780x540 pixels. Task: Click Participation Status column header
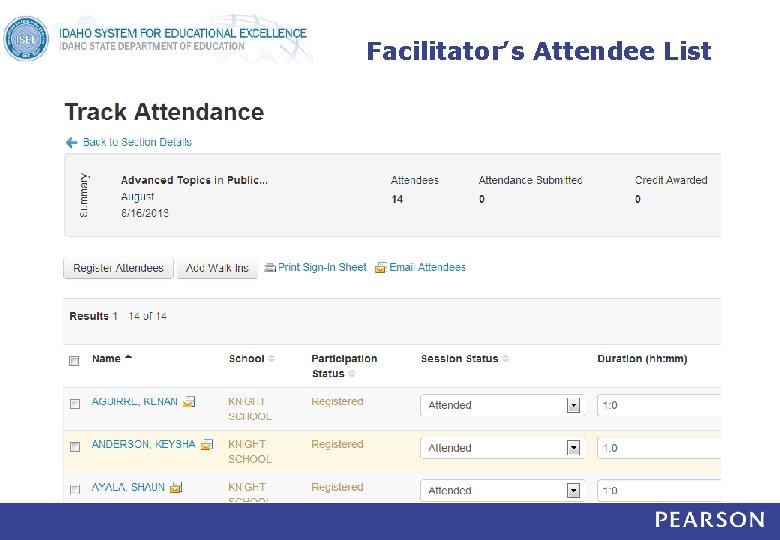pyautogui.click(x=344, y=366)
